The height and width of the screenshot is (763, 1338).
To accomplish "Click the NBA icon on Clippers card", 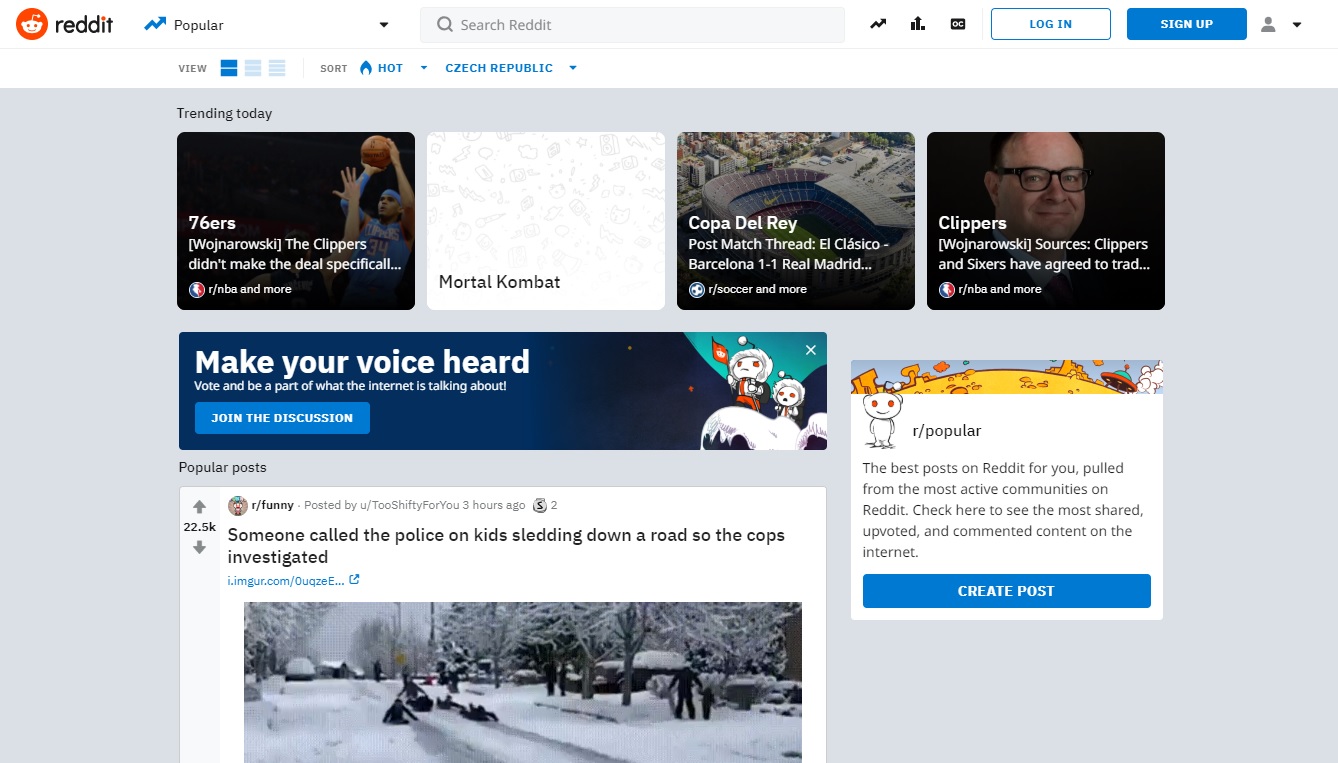I will (947, 289).
